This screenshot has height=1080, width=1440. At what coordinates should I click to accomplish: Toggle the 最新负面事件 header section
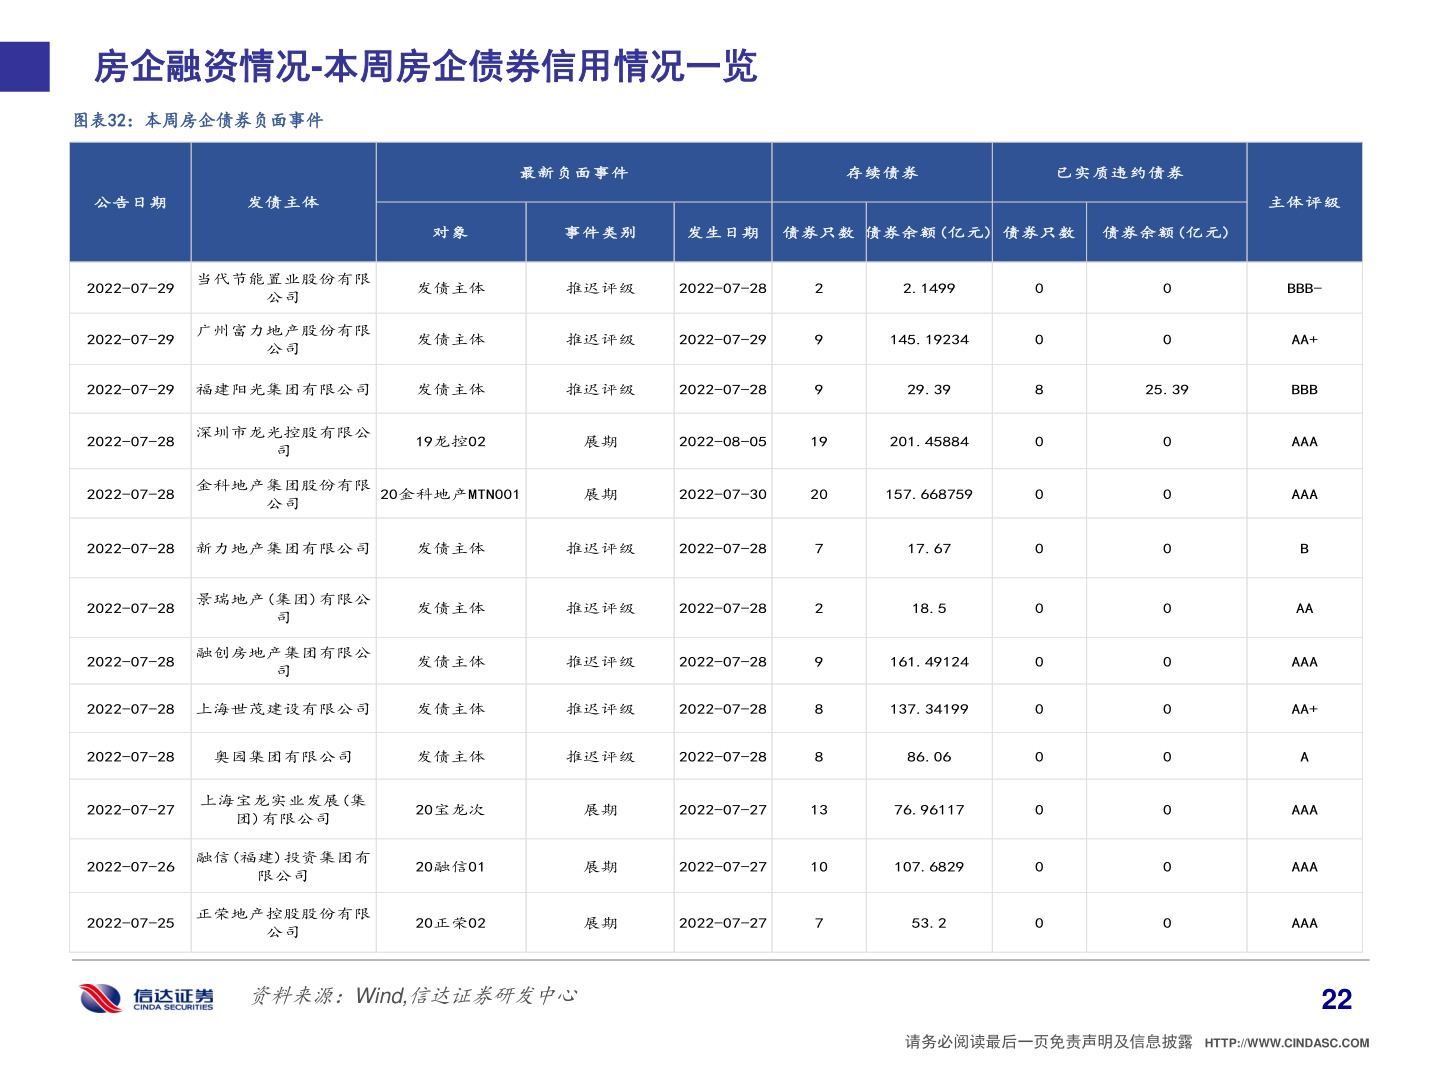(x=572, y=172)
